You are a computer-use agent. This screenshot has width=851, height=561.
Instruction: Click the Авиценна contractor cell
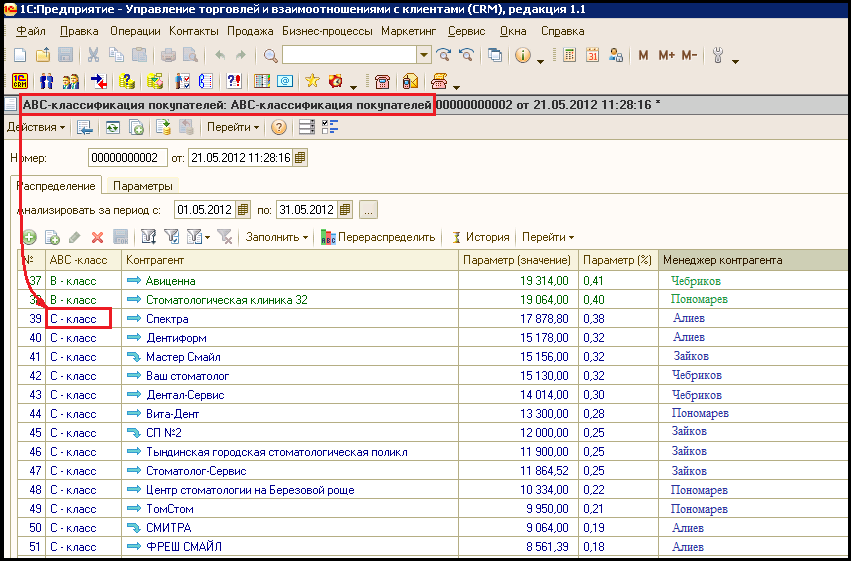point(290,280)
